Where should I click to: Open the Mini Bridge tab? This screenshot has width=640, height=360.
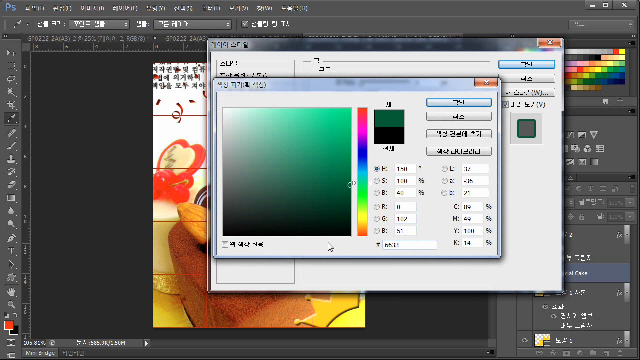pyautogui.click(x=40, y=353)
